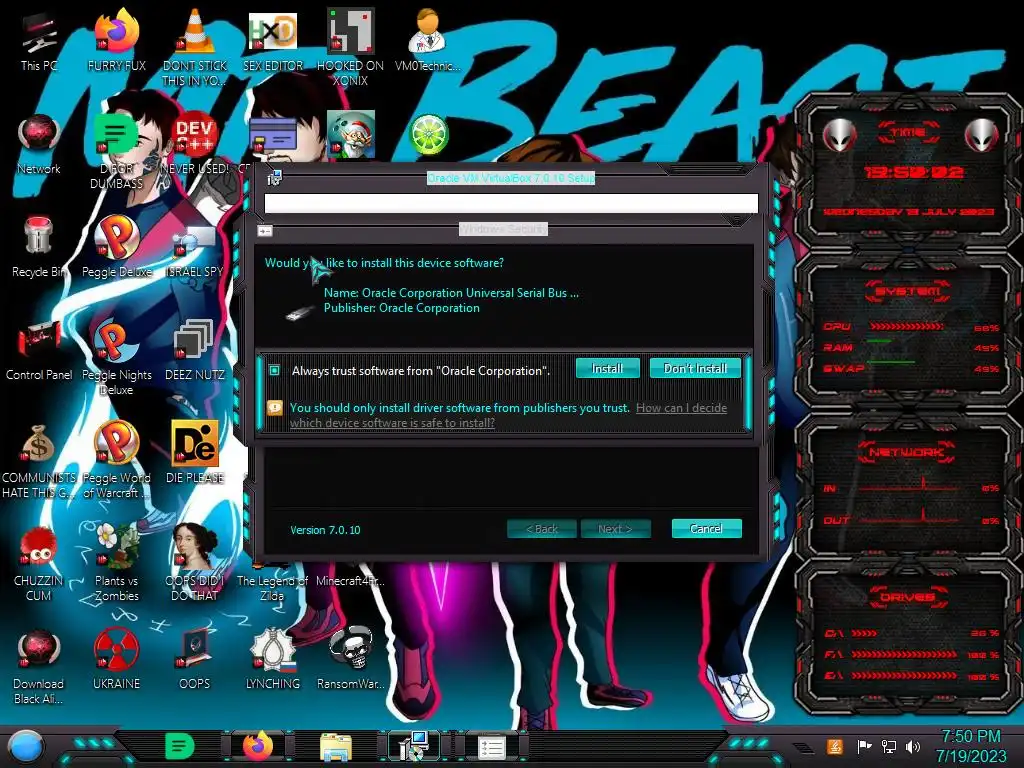This screenshot has width=1024, height=768.
Task: Select the OOPS DID I DO THAT icon
Action: click(195, 563)
